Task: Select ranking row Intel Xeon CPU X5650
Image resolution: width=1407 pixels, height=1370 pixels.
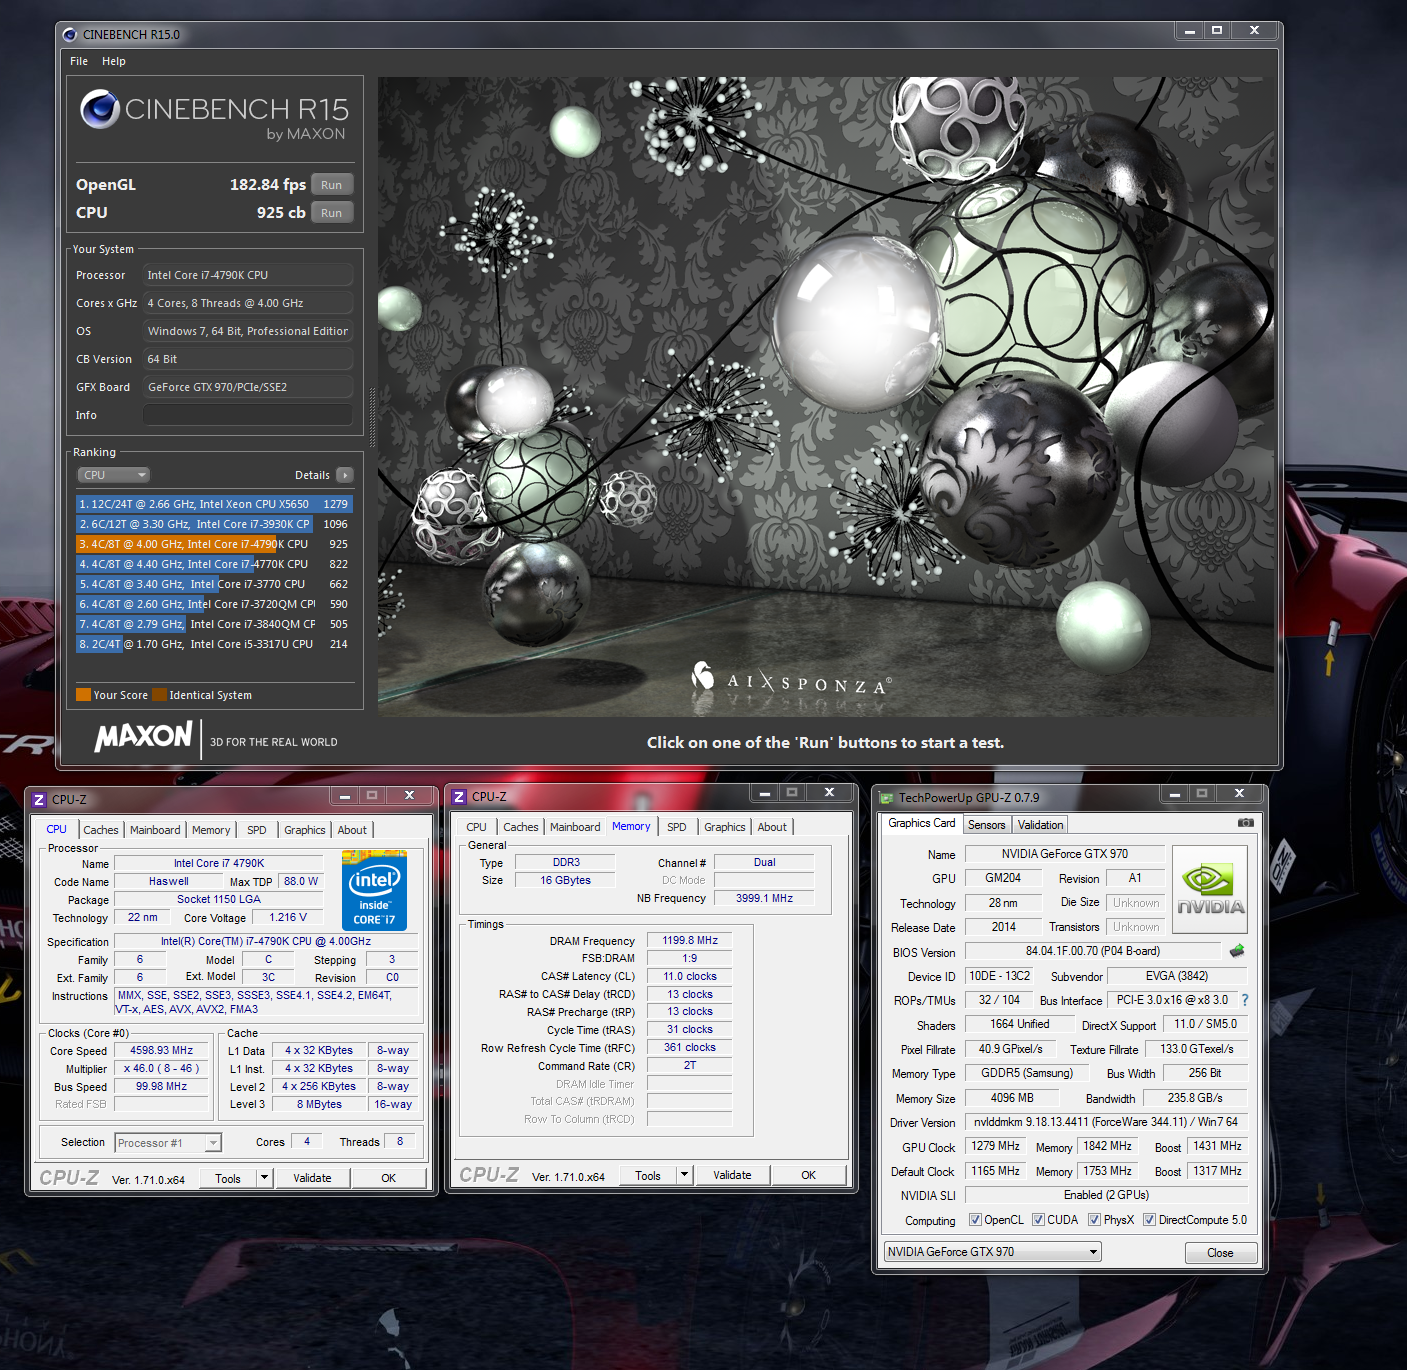Action: tap(214, 504)
